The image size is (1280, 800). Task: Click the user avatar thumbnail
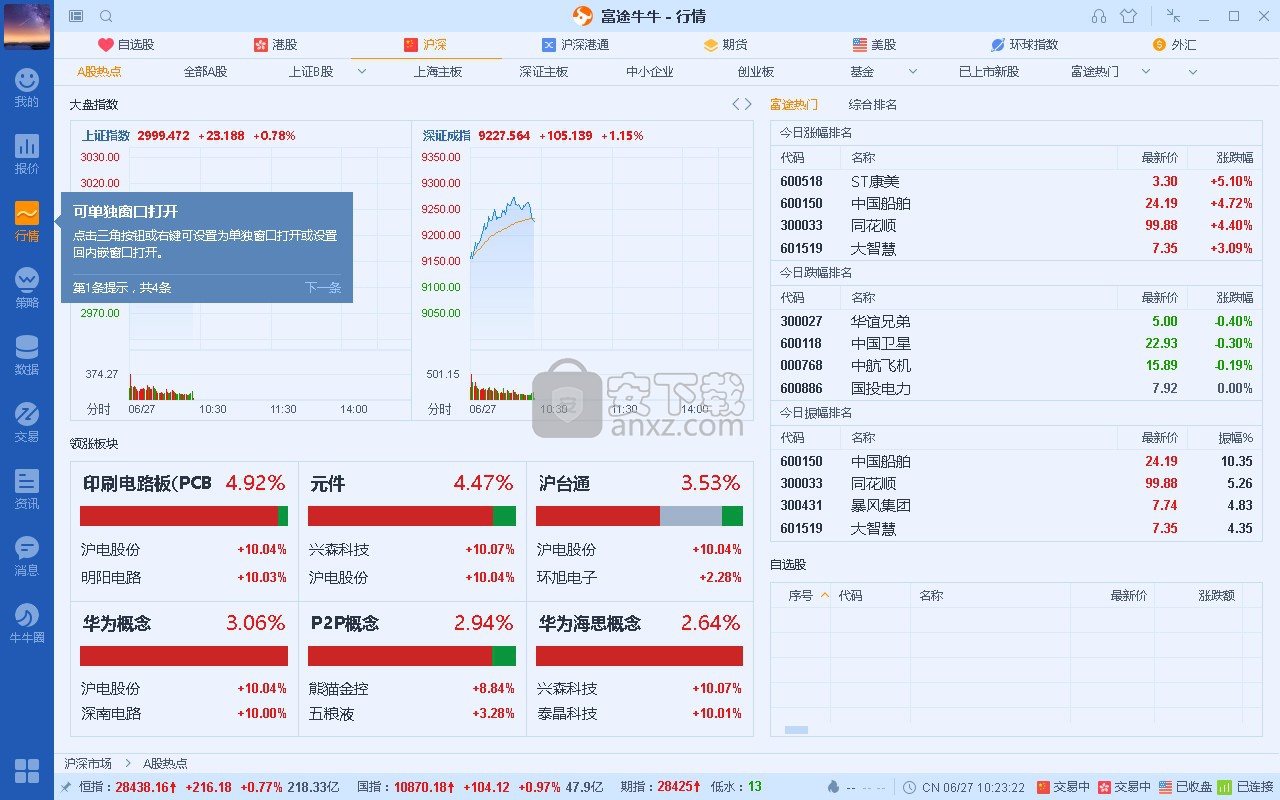pyautogui.click(x=27, y=26)
